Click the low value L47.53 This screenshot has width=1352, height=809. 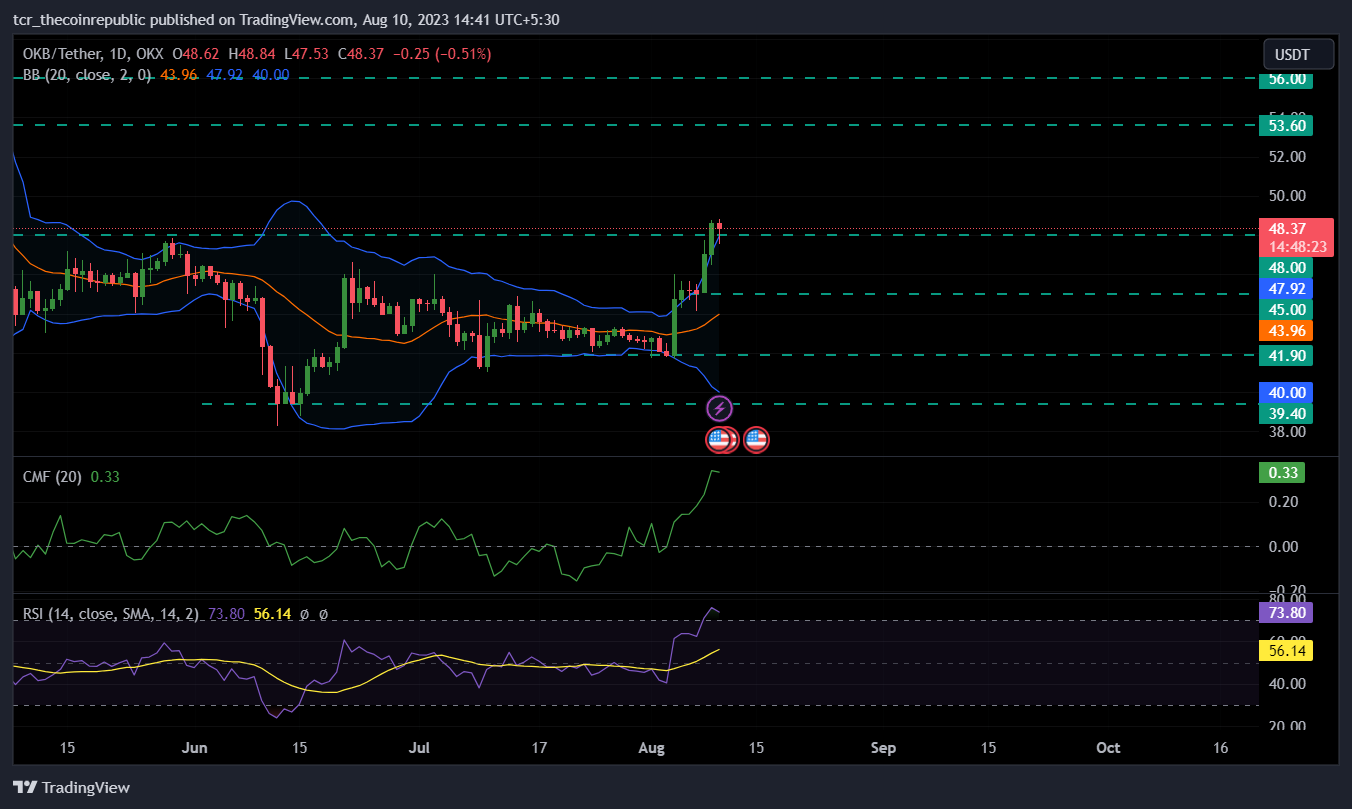[x=304, y=53]
